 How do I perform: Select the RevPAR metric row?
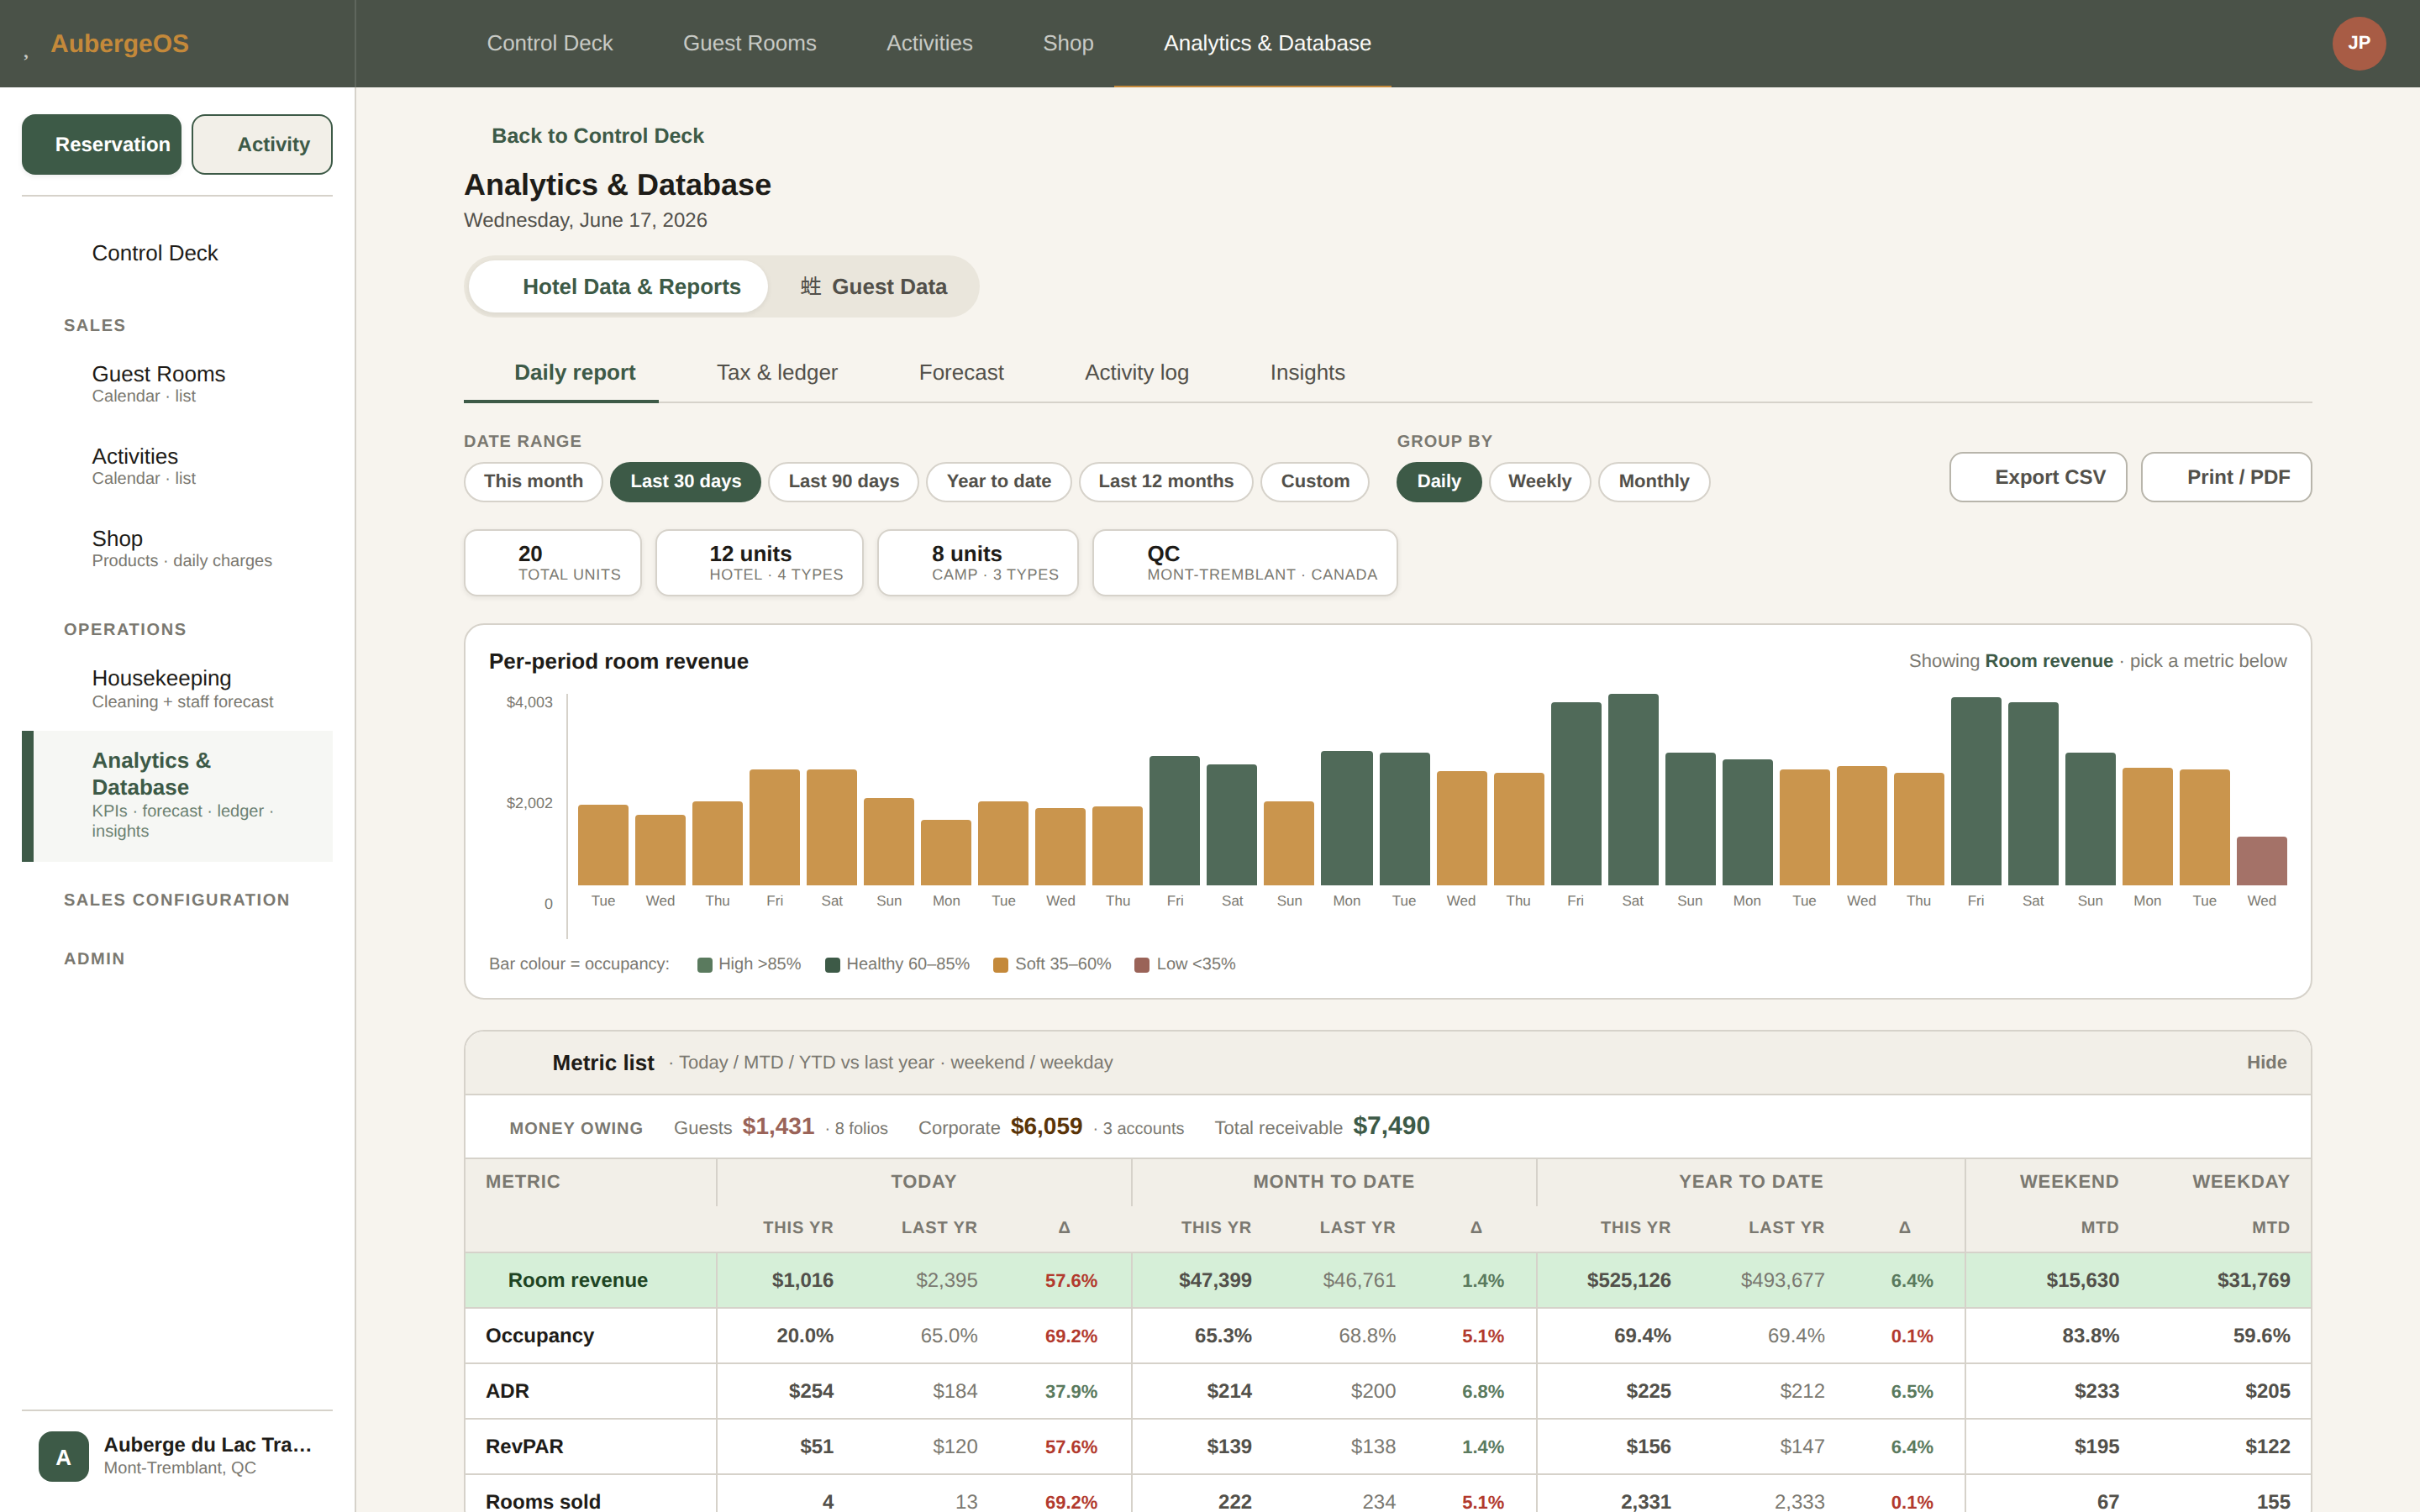pos(1387,1447)
